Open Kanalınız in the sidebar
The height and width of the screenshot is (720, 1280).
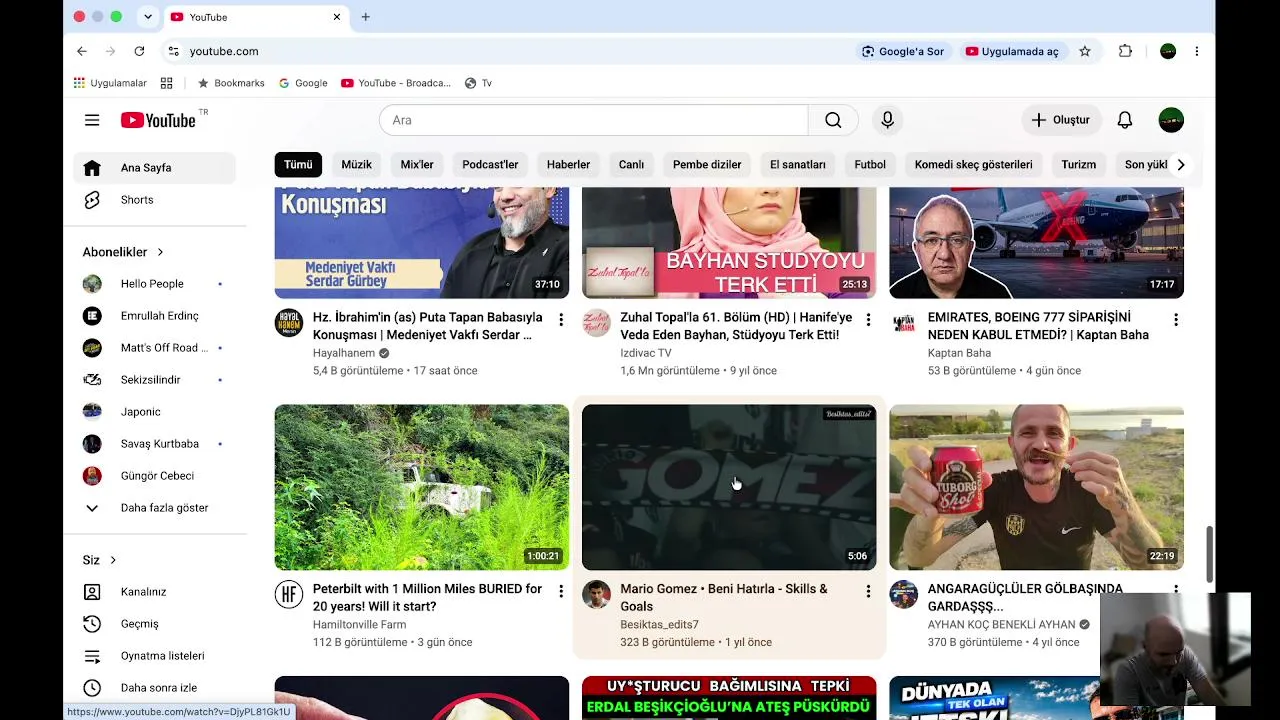tap(154, 592)
